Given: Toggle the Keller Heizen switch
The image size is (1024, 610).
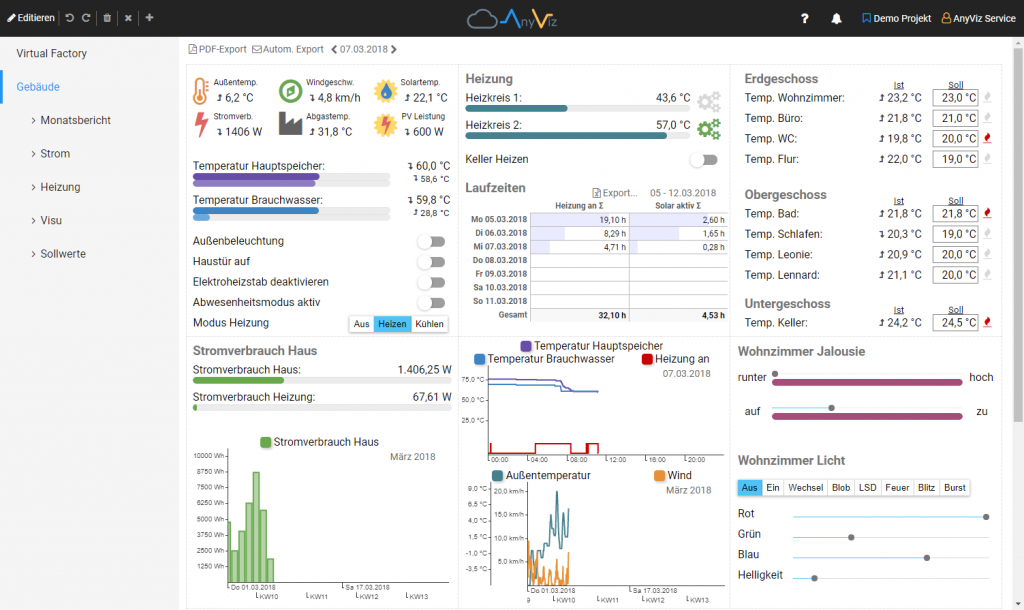Looking at the screenshot, I should 704,159.
